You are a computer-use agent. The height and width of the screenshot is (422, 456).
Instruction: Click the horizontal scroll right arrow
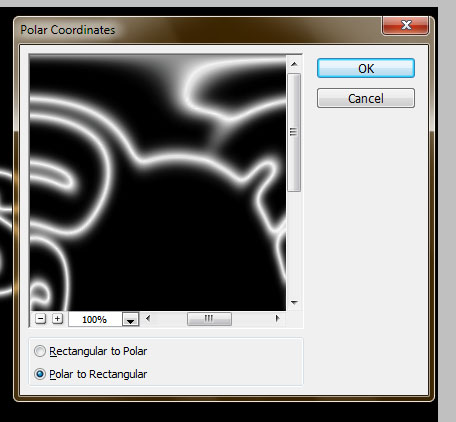point(277,319)
